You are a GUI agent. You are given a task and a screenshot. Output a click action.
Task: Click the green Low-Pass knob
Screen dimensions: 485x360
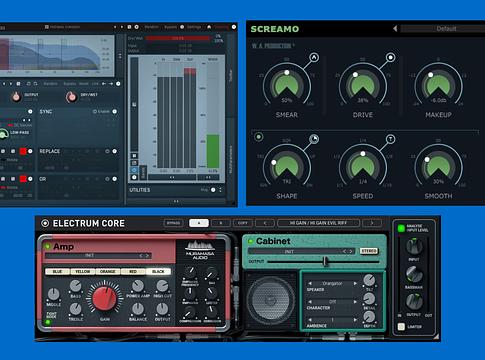pos(3,134)
